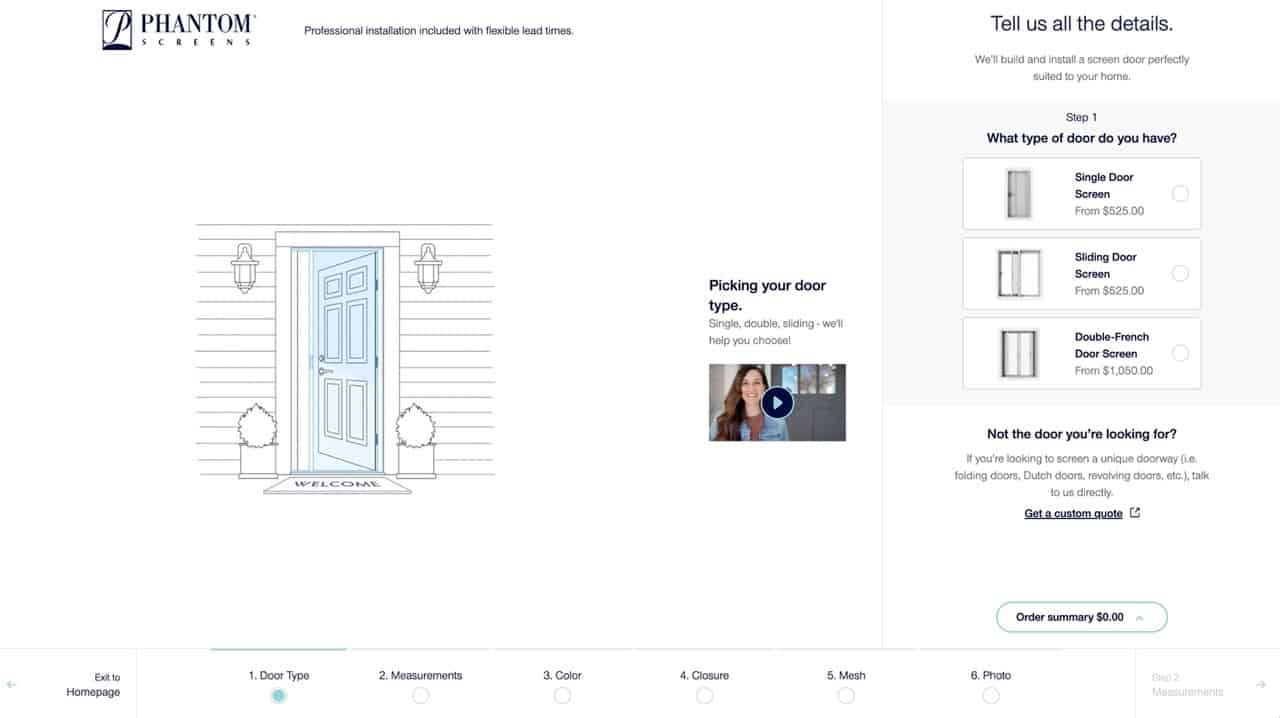The width and height of the screenshot is (1280, 718).
Task: Exit to Homepage using bottom-left link
Action: tap(93, 685)
